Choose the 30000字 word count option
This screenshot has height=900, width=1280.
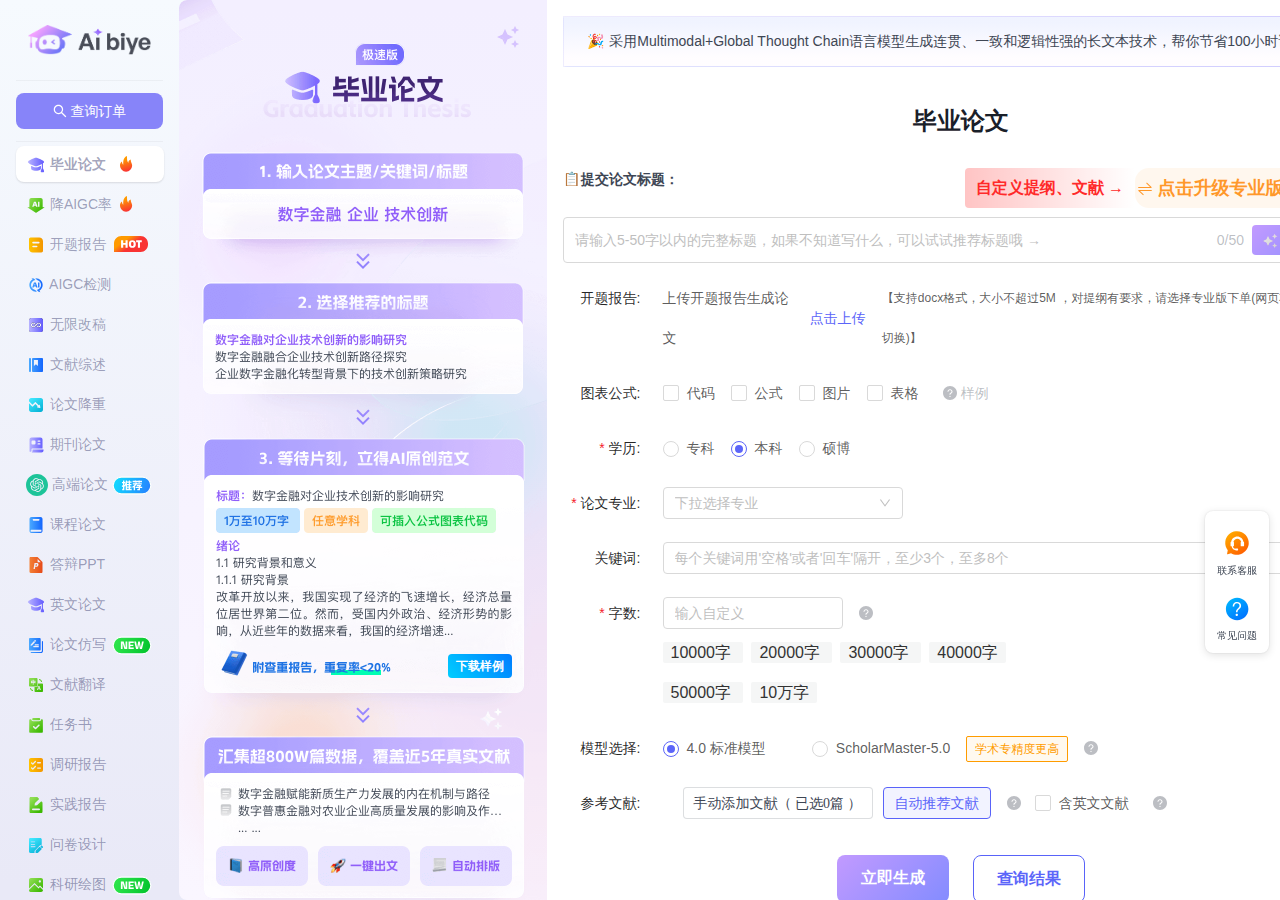[880, 652]
